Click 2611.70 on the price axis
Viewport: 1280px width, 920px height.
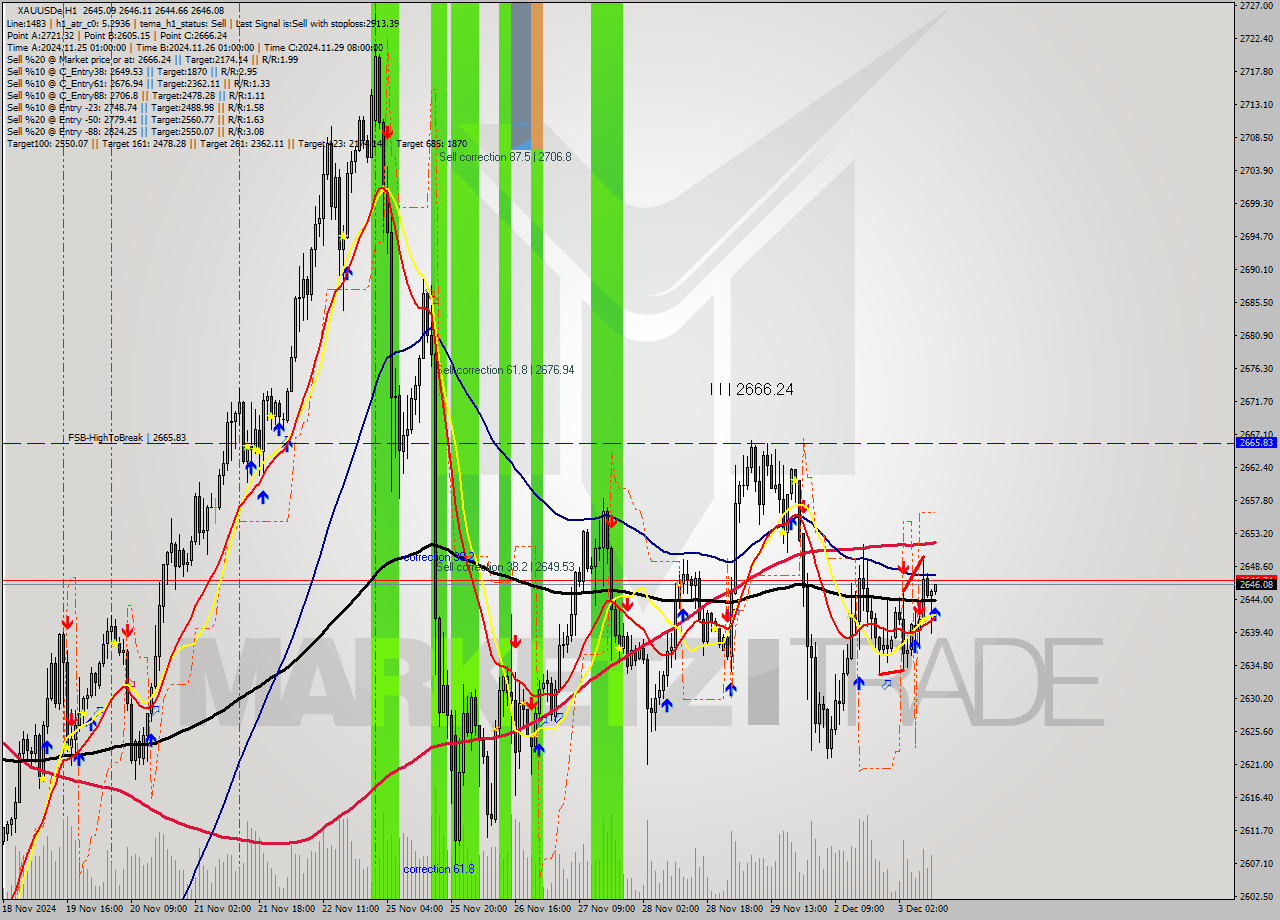coord(1255,830)
